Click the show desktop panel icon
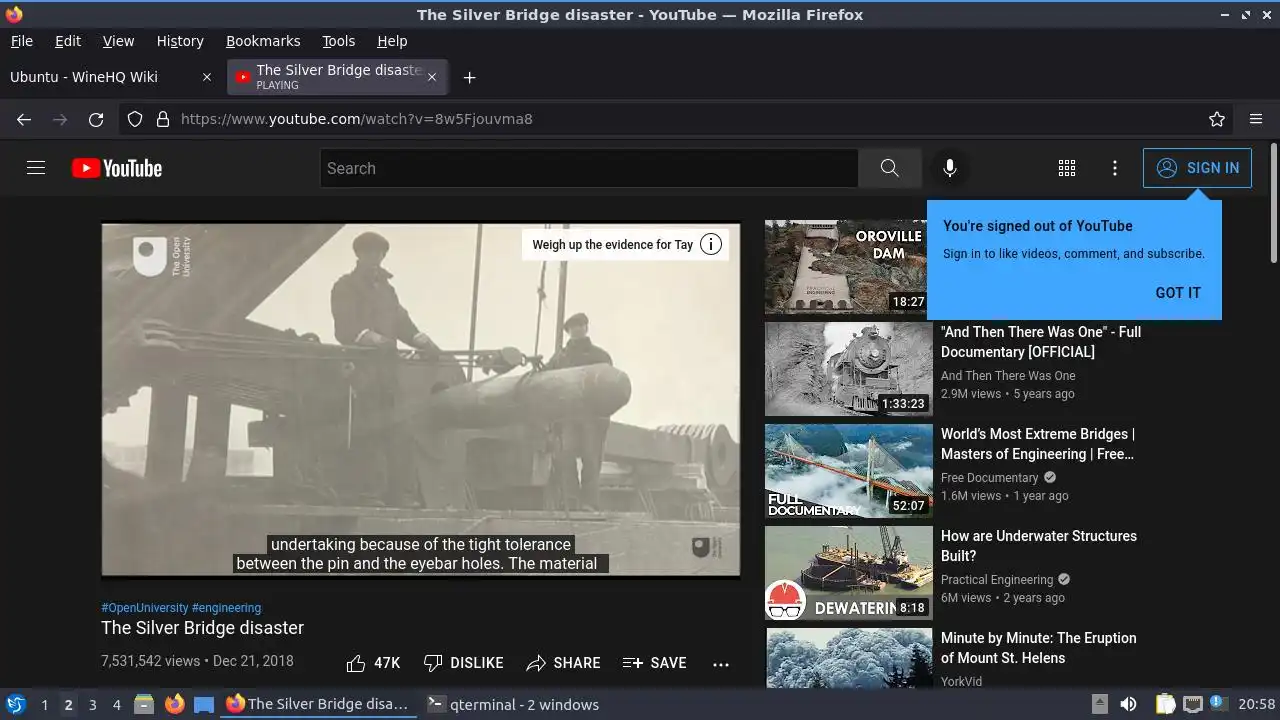1280x720 pixels. 204,704
